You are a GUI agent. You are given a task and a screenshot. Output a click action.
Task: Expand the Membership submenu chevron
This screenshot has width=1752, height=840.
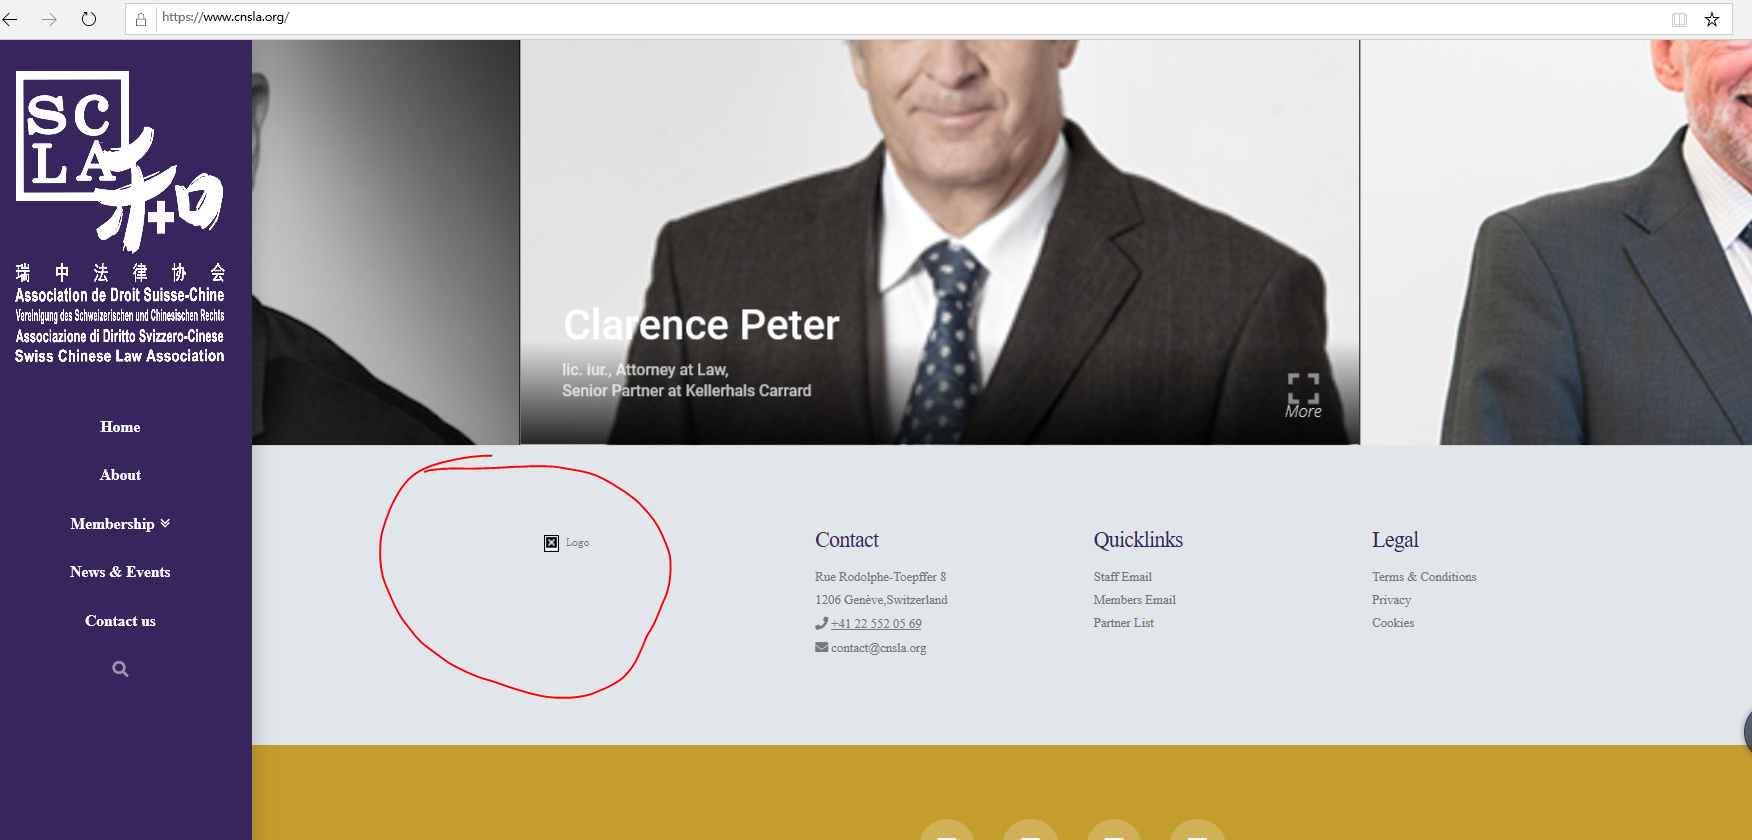click(x=165, y=523)
